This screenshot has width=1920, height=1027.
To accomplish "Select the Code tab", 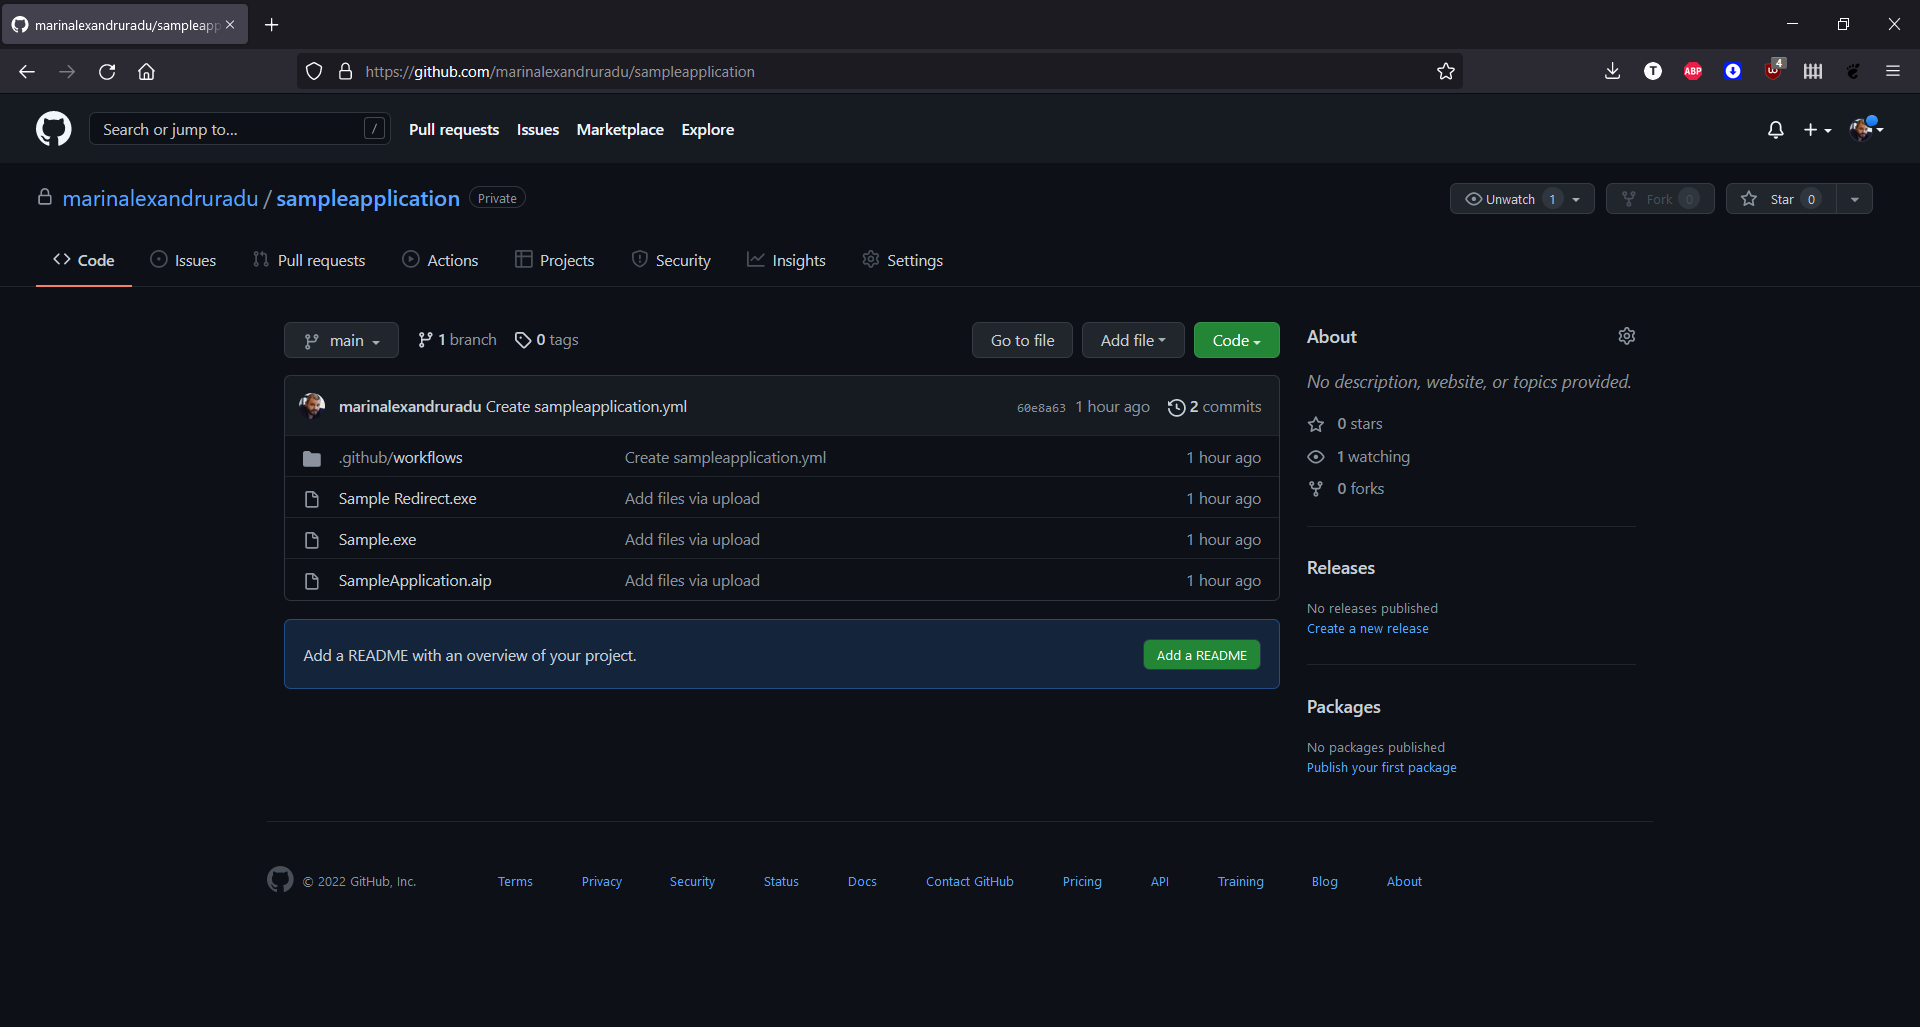I will click(x=84, y=260).
